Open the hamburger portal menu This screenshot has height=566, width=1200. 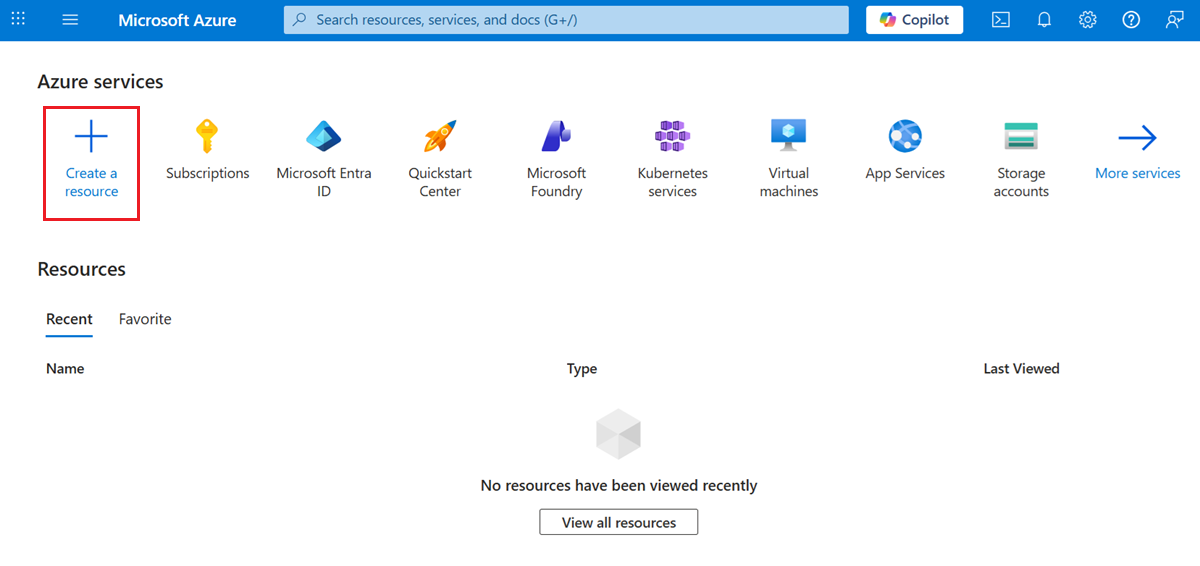70,19
